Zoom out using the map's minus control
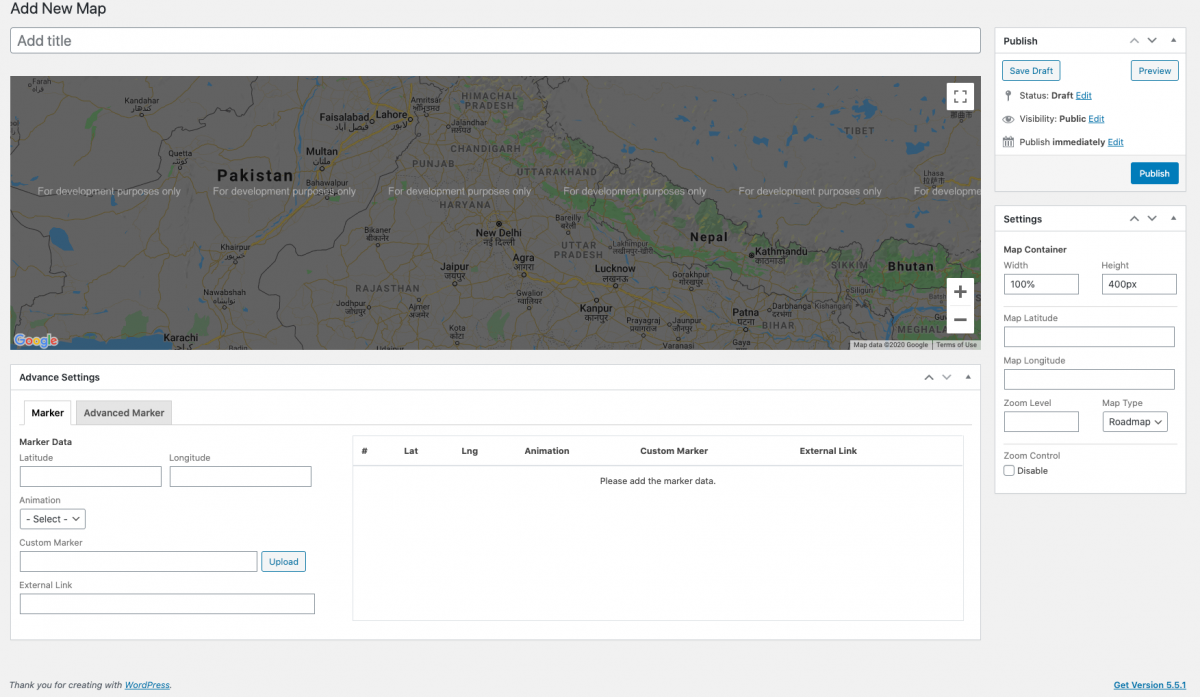The height and width of the screenshot is (697, 1200). [x=959, y=319]
